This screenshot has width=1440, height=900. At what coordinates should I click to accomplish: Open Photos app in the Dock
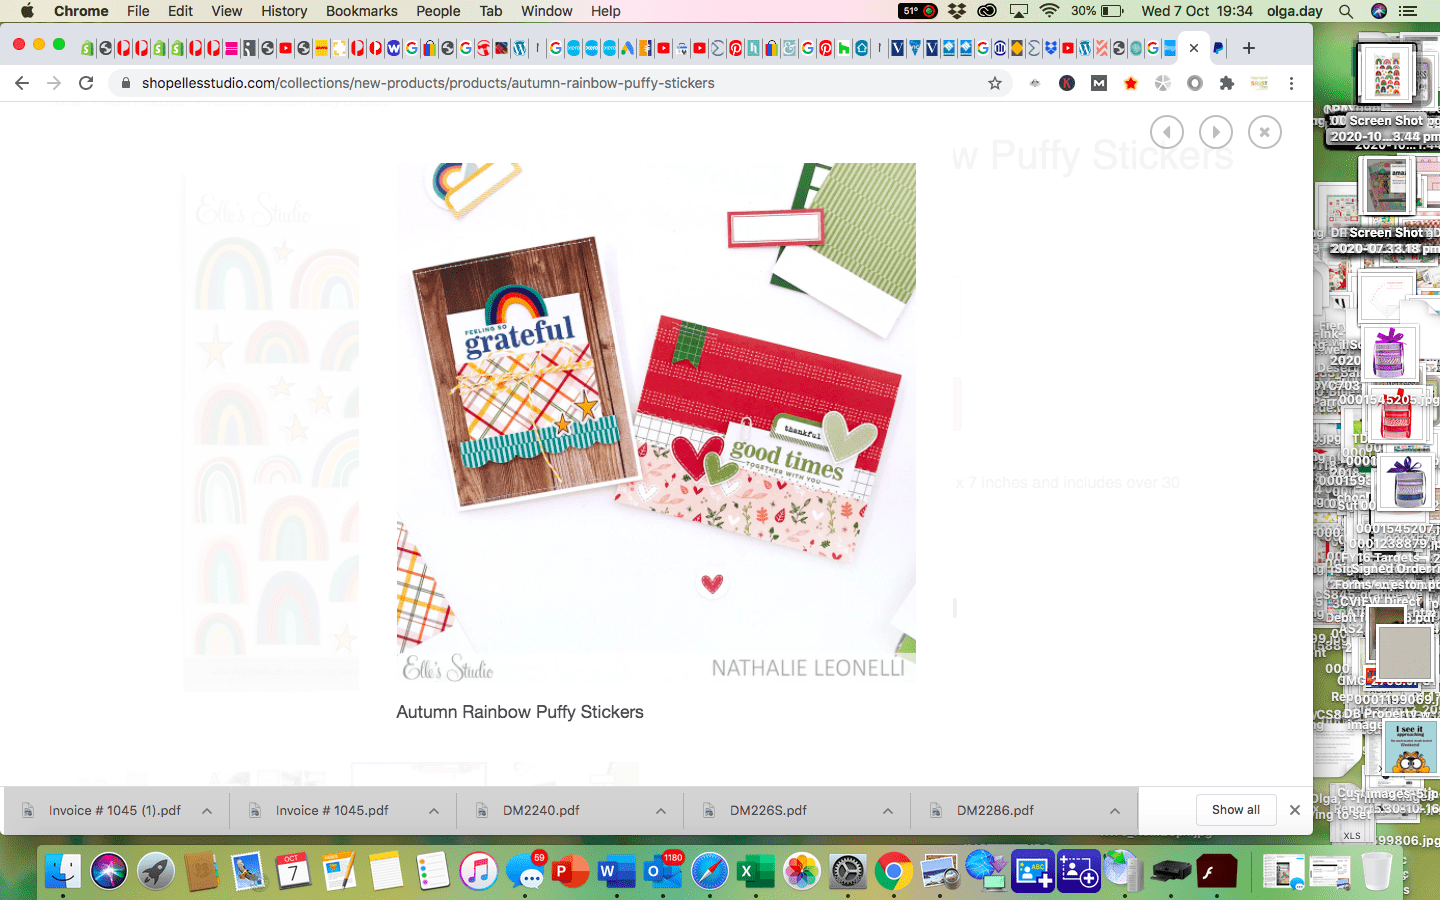point(801,872)
